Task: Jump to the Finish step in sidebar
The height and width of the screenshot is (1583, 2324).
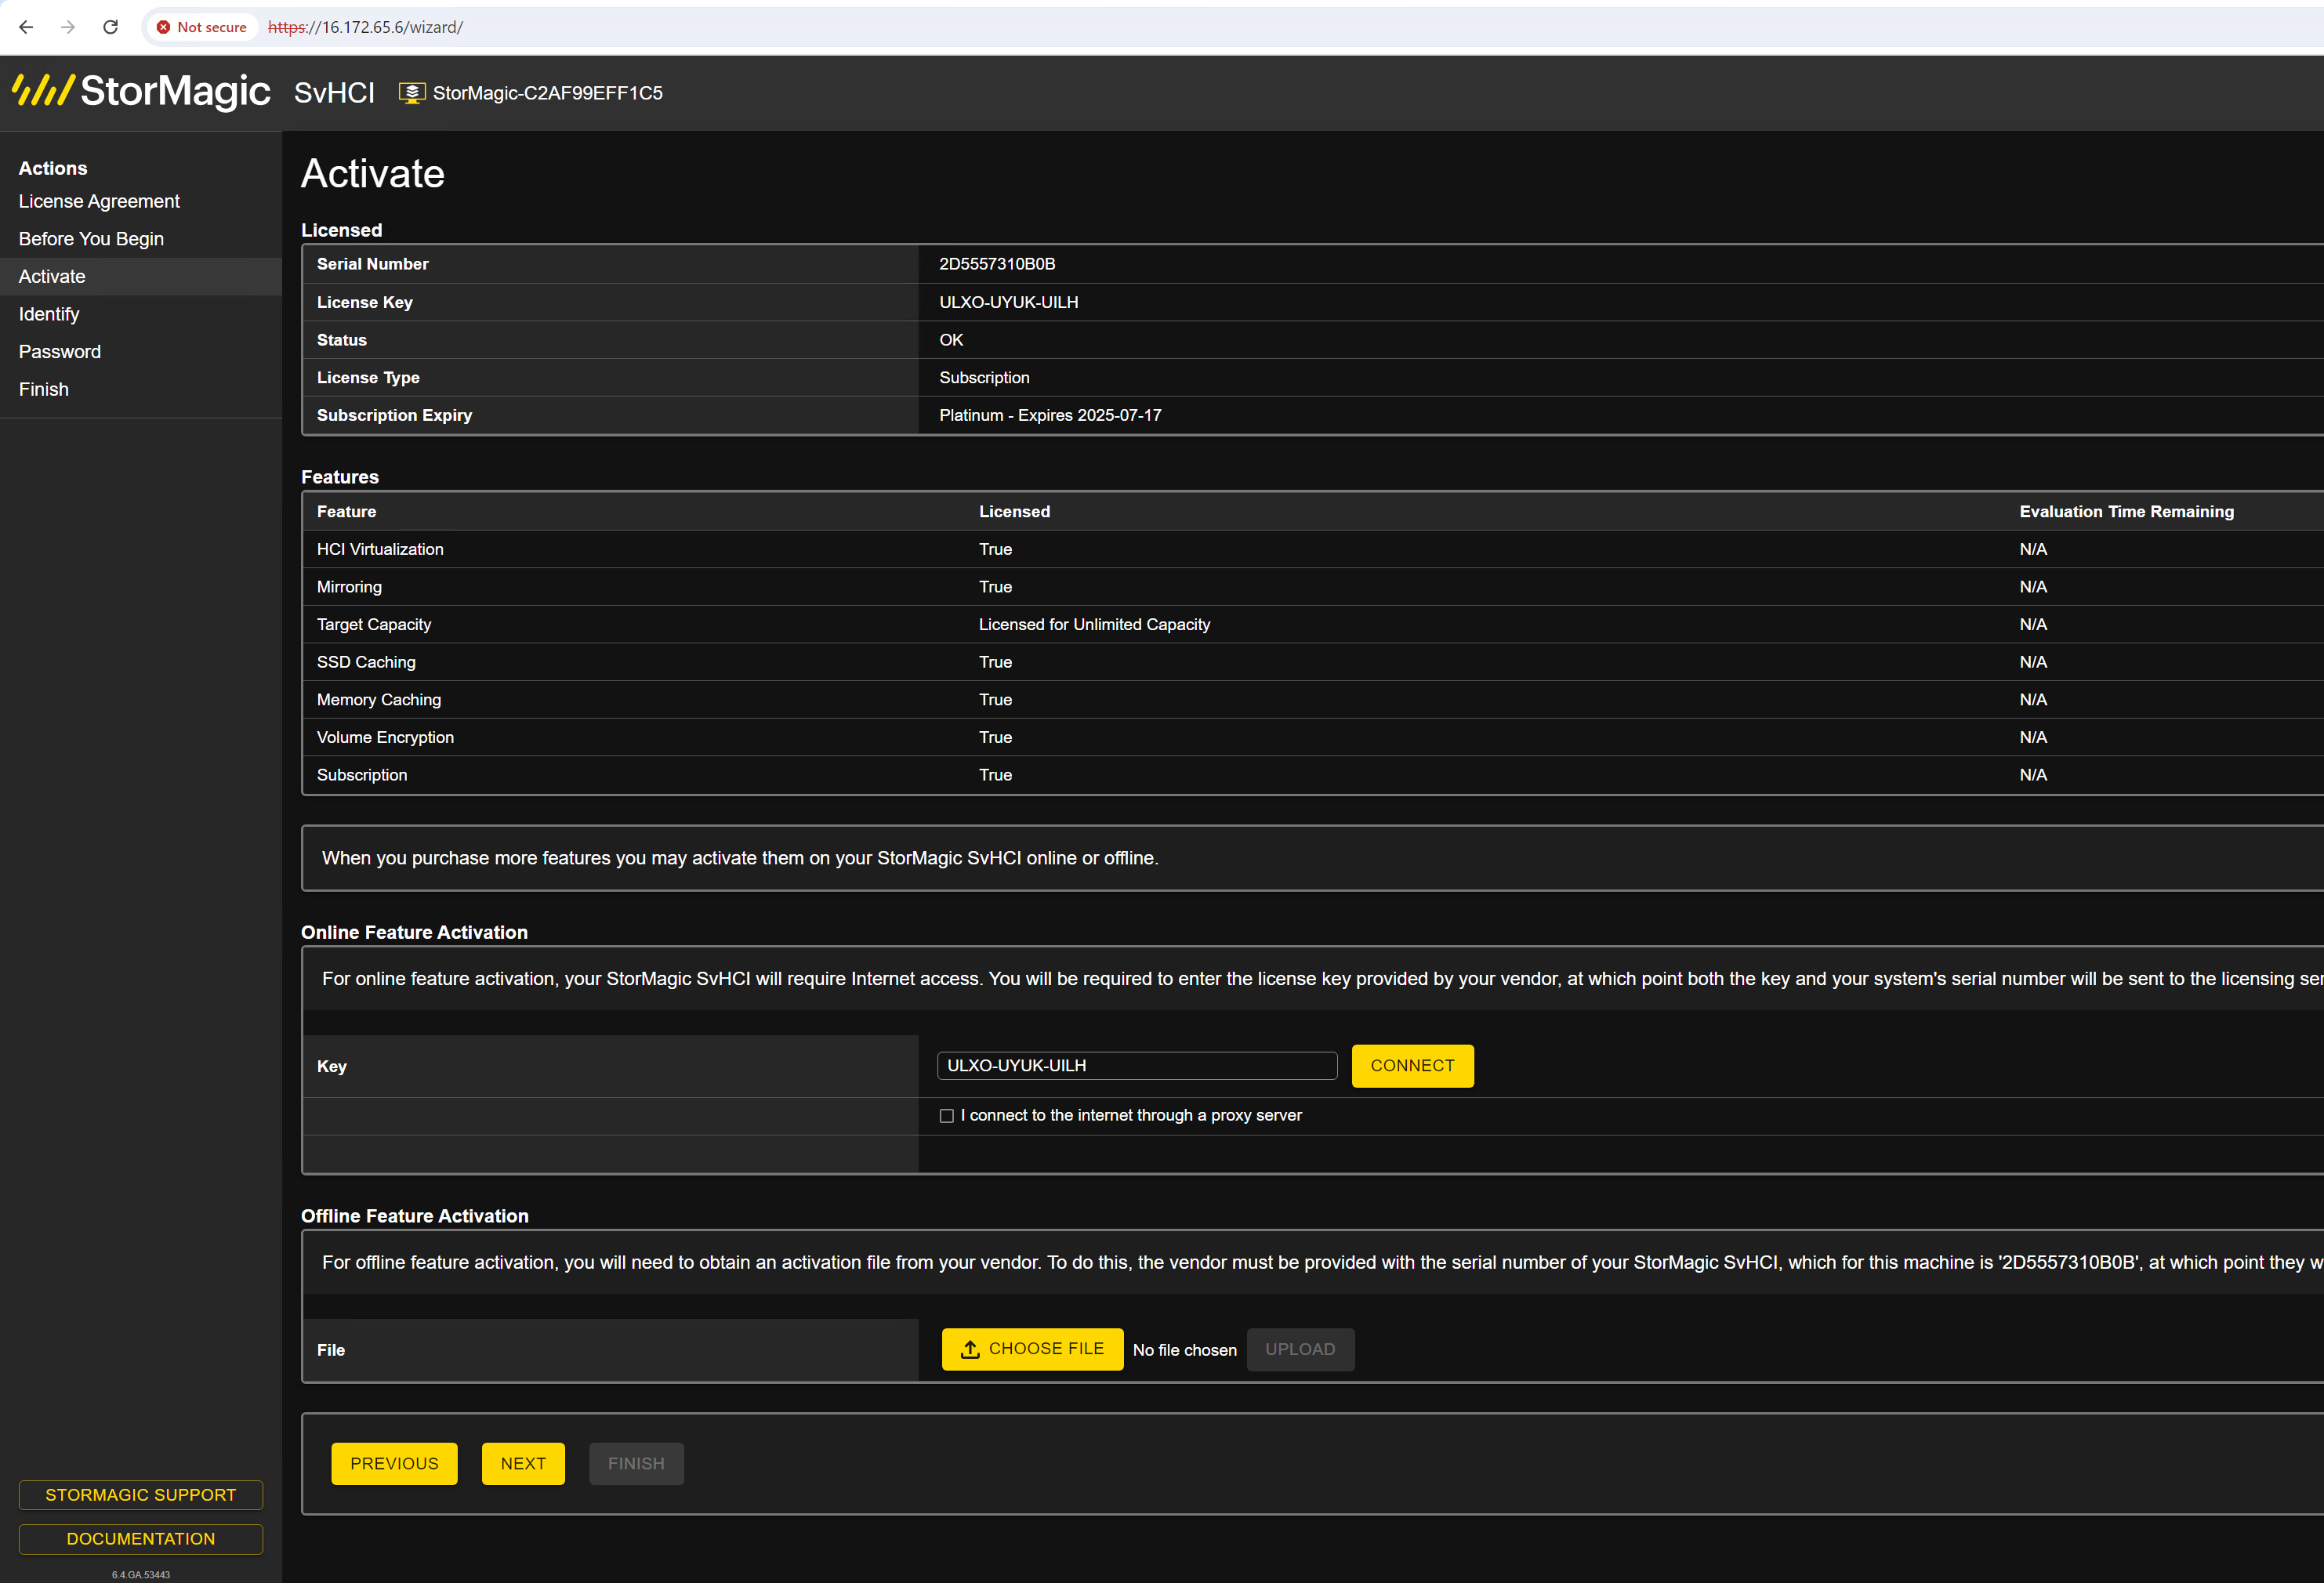Action: pos(44,389)
